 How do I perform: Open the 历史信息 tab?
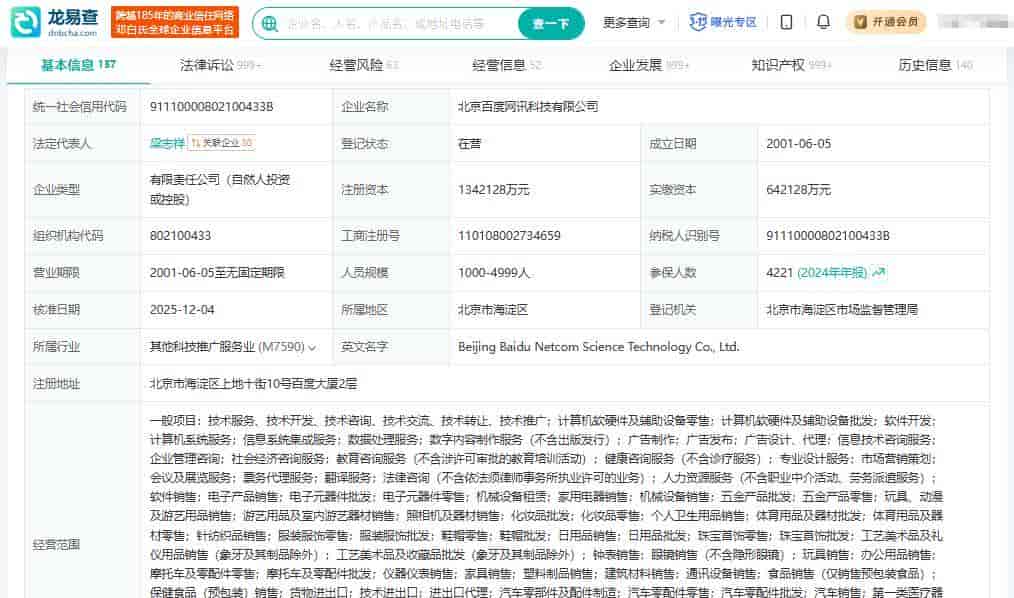pyautogui.click(x=935, y=65)
